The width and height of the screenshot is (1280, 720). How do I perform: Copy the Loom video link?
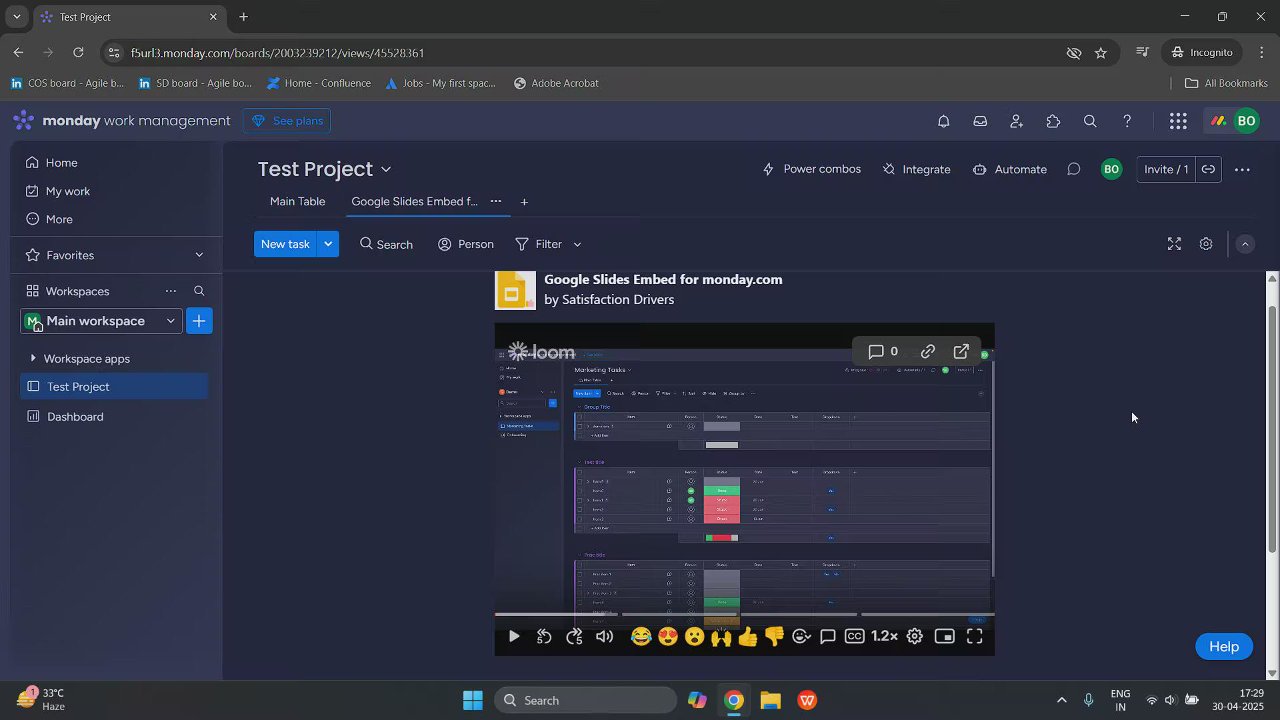click(928, 352)
